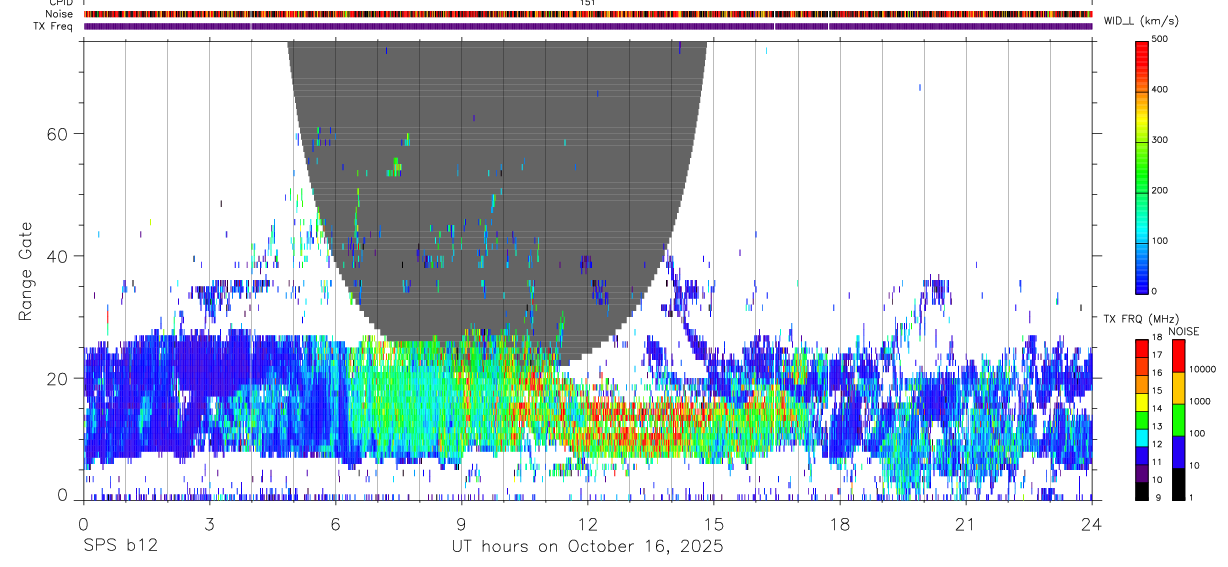The image size is (1228, 567).
Task: Click the 6 hour tick on UT axis
Action: click(336, 524)
